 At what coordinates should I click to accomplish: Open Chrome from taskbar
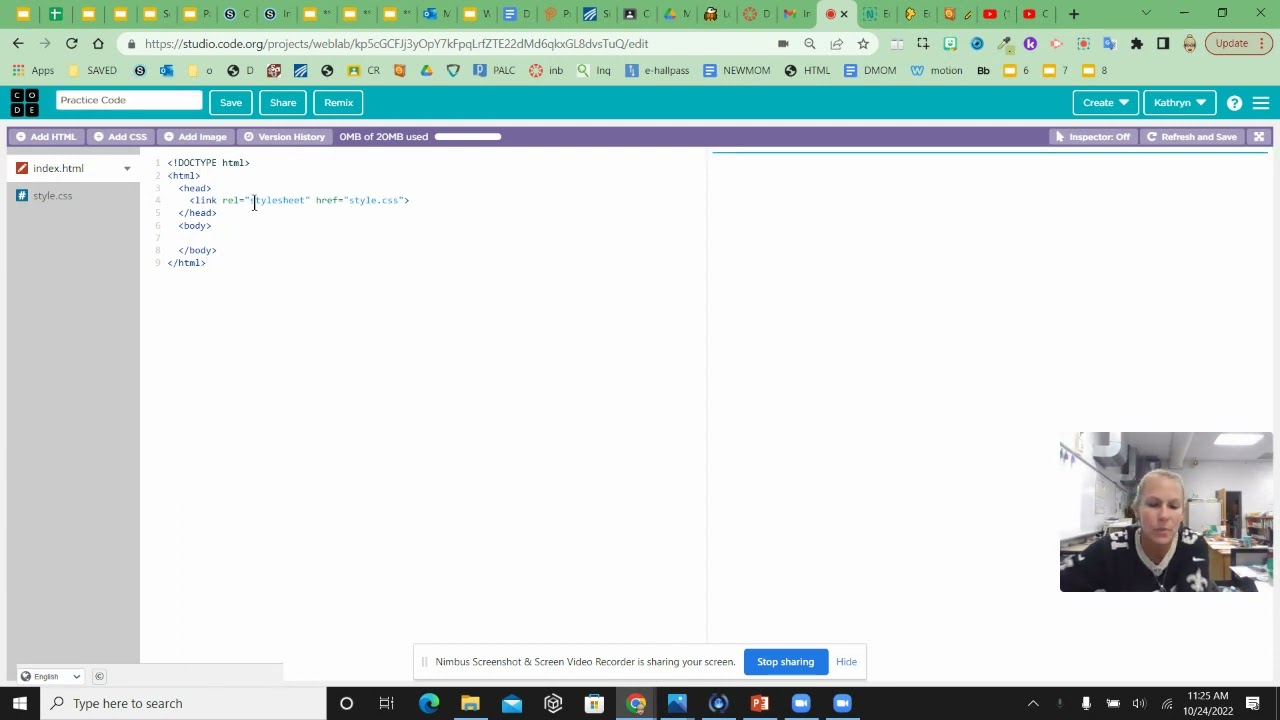tap(636, 703)
